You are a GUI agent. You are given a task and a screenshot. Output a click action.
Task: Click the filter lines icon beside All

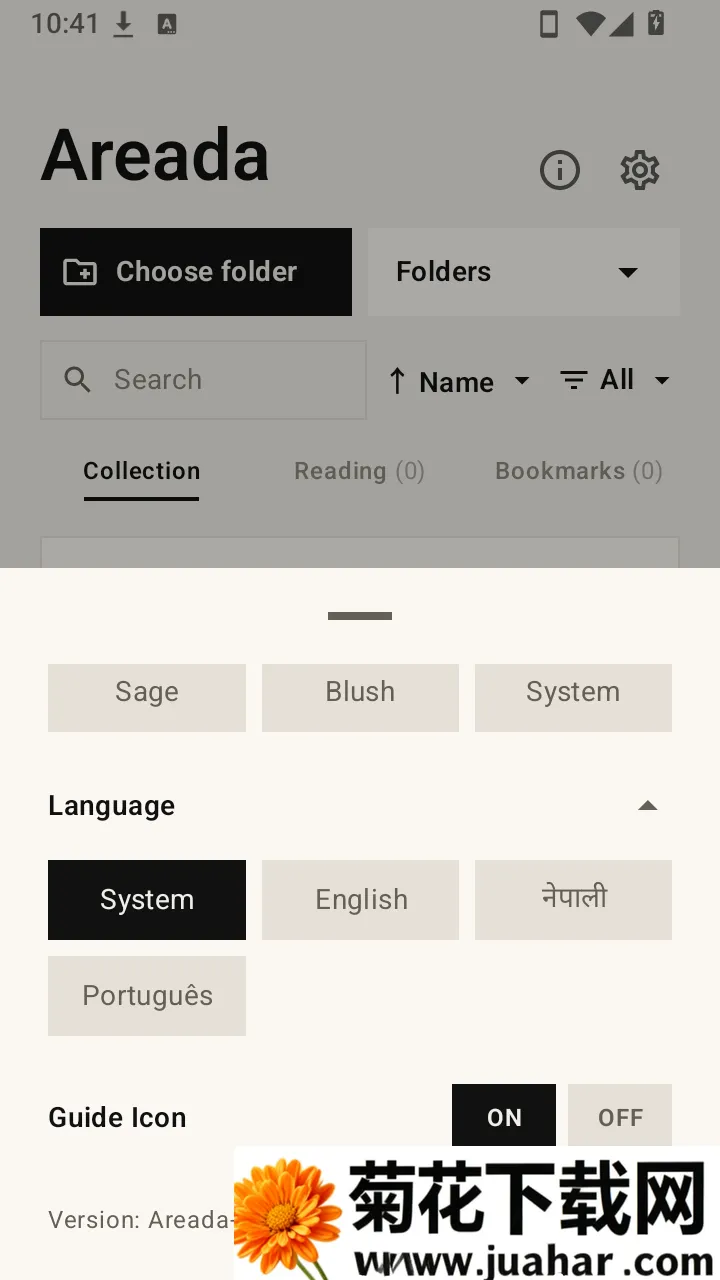click(x=573, y=380)
